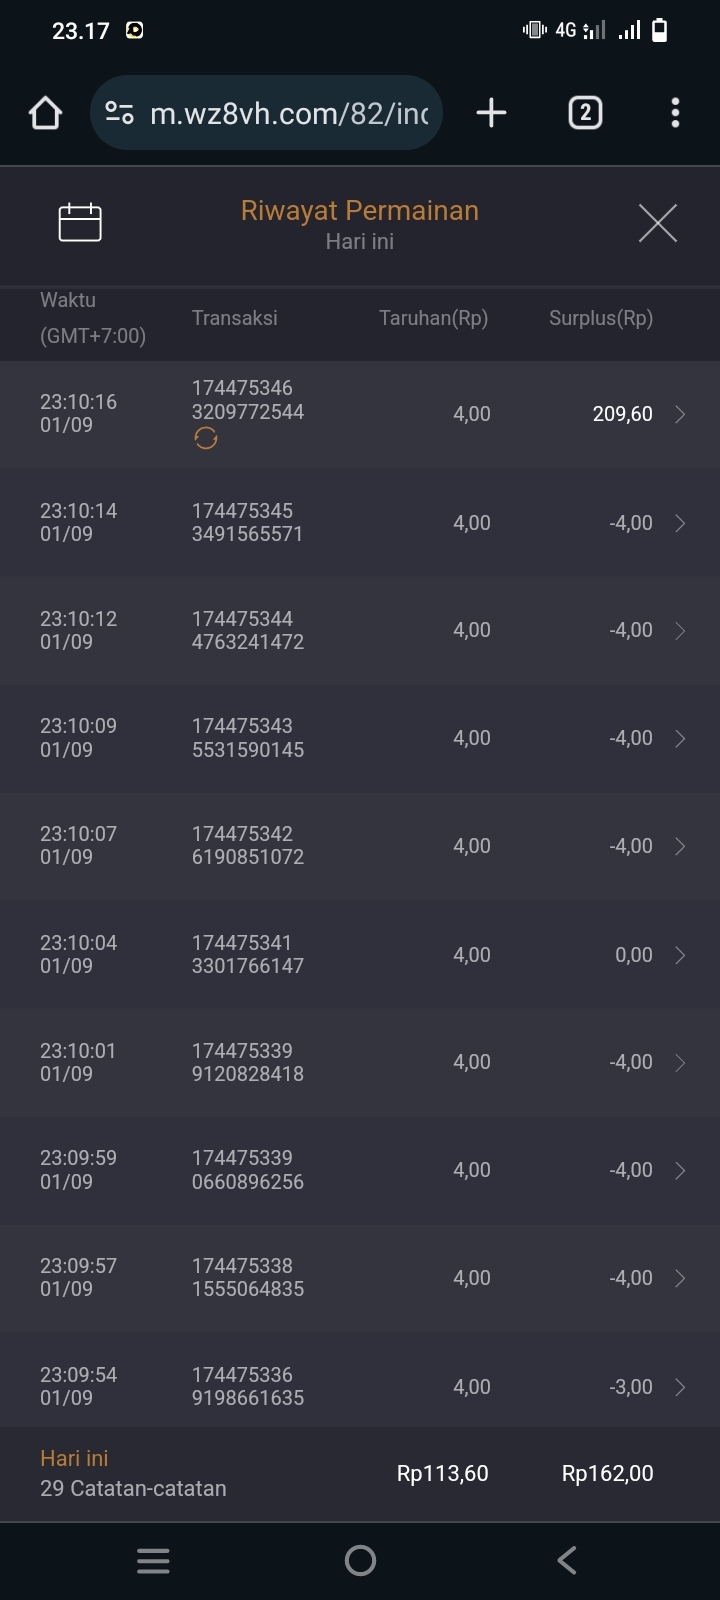Image resolution: width=720 pixels, height=1600 pixels.
Task: Tap the orange refresh icon on first transaction
Action: (x=206, y=439)
